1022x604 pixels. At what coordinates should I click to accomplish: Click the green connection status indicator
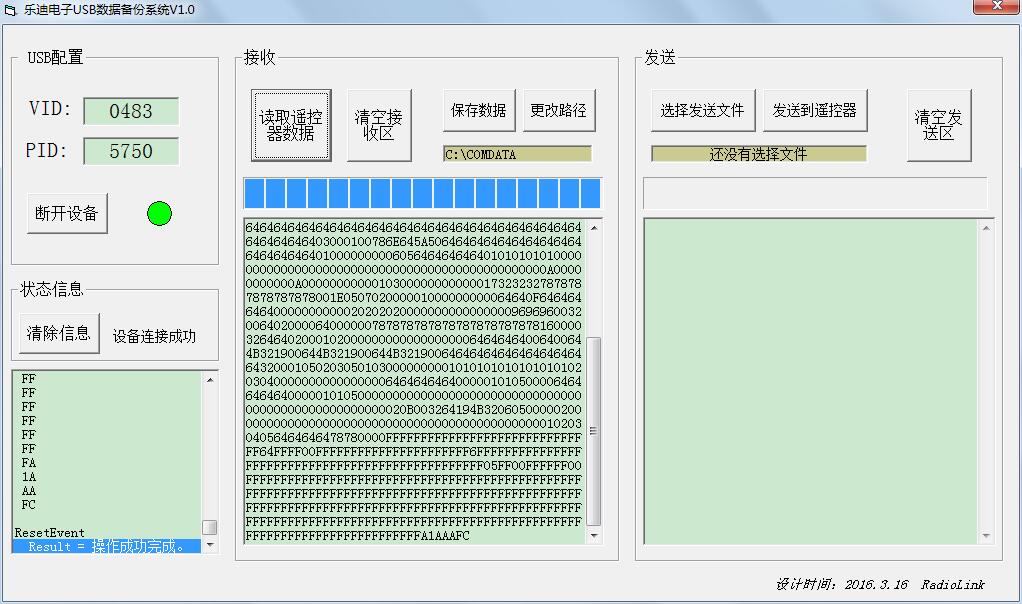click(x=160, y=213)
